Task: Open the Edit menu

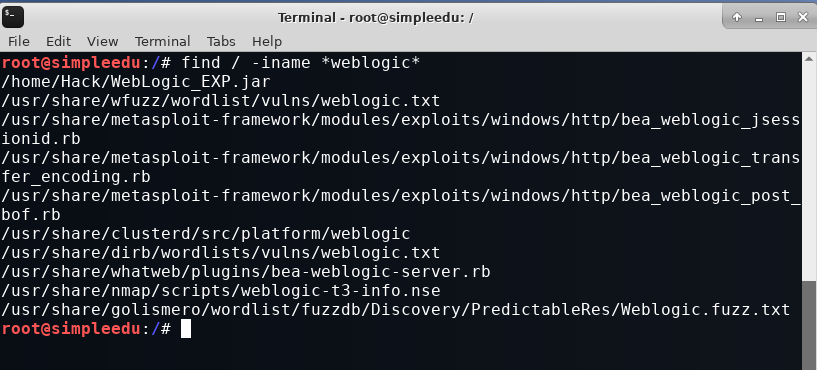Action: [x=58, y=41]
